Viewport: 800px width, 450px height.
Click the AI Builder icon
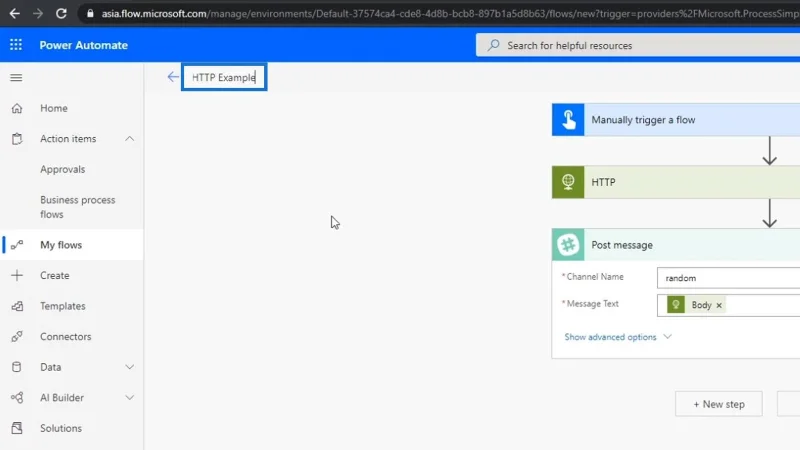click(17, 397)
